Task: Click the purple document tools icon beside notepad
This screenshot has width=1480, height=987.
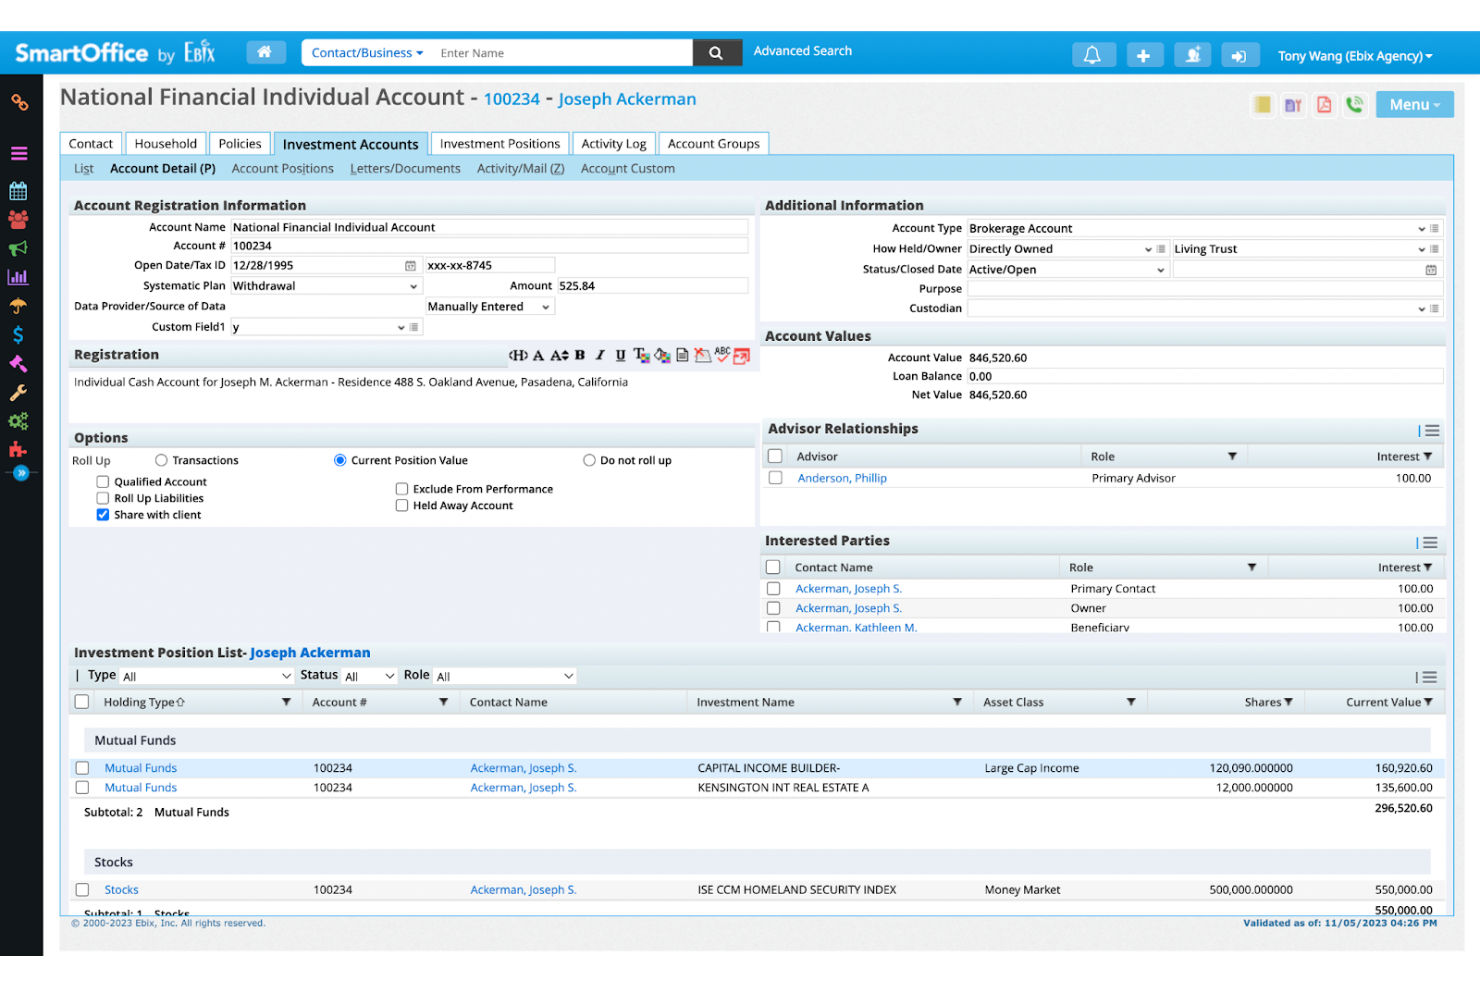Action: point(1293,104)
